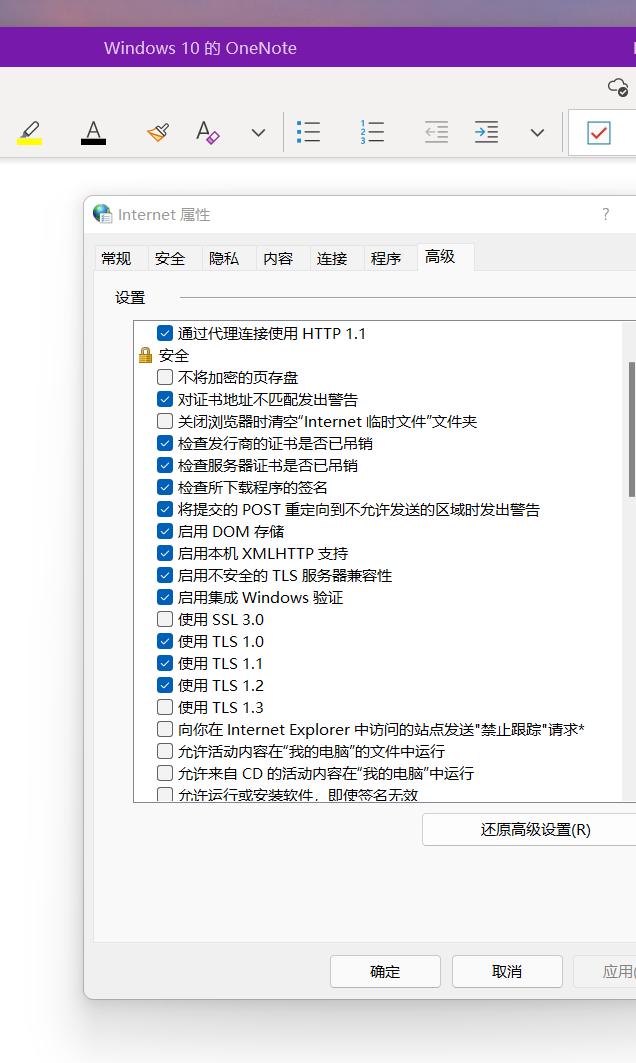The height and width of the screenshot is (1063, 636).
Task: Click the help question mark in Internet 属性
Action: click(x=605, y=214)
